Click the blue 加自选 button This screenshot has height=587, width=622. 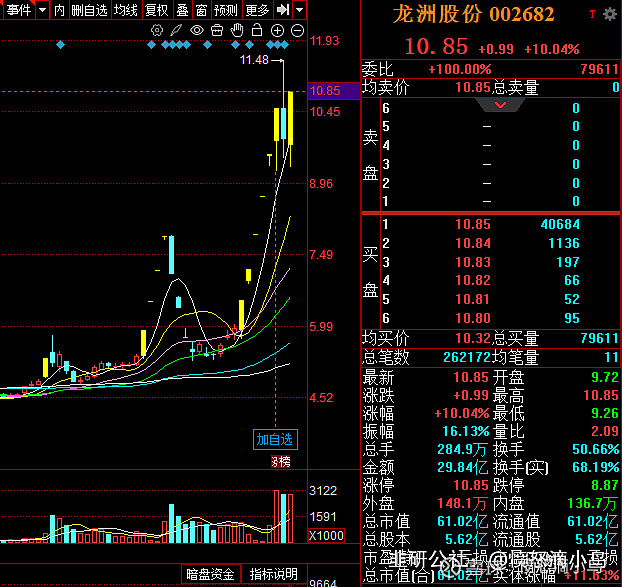click(x=275, y=439)
